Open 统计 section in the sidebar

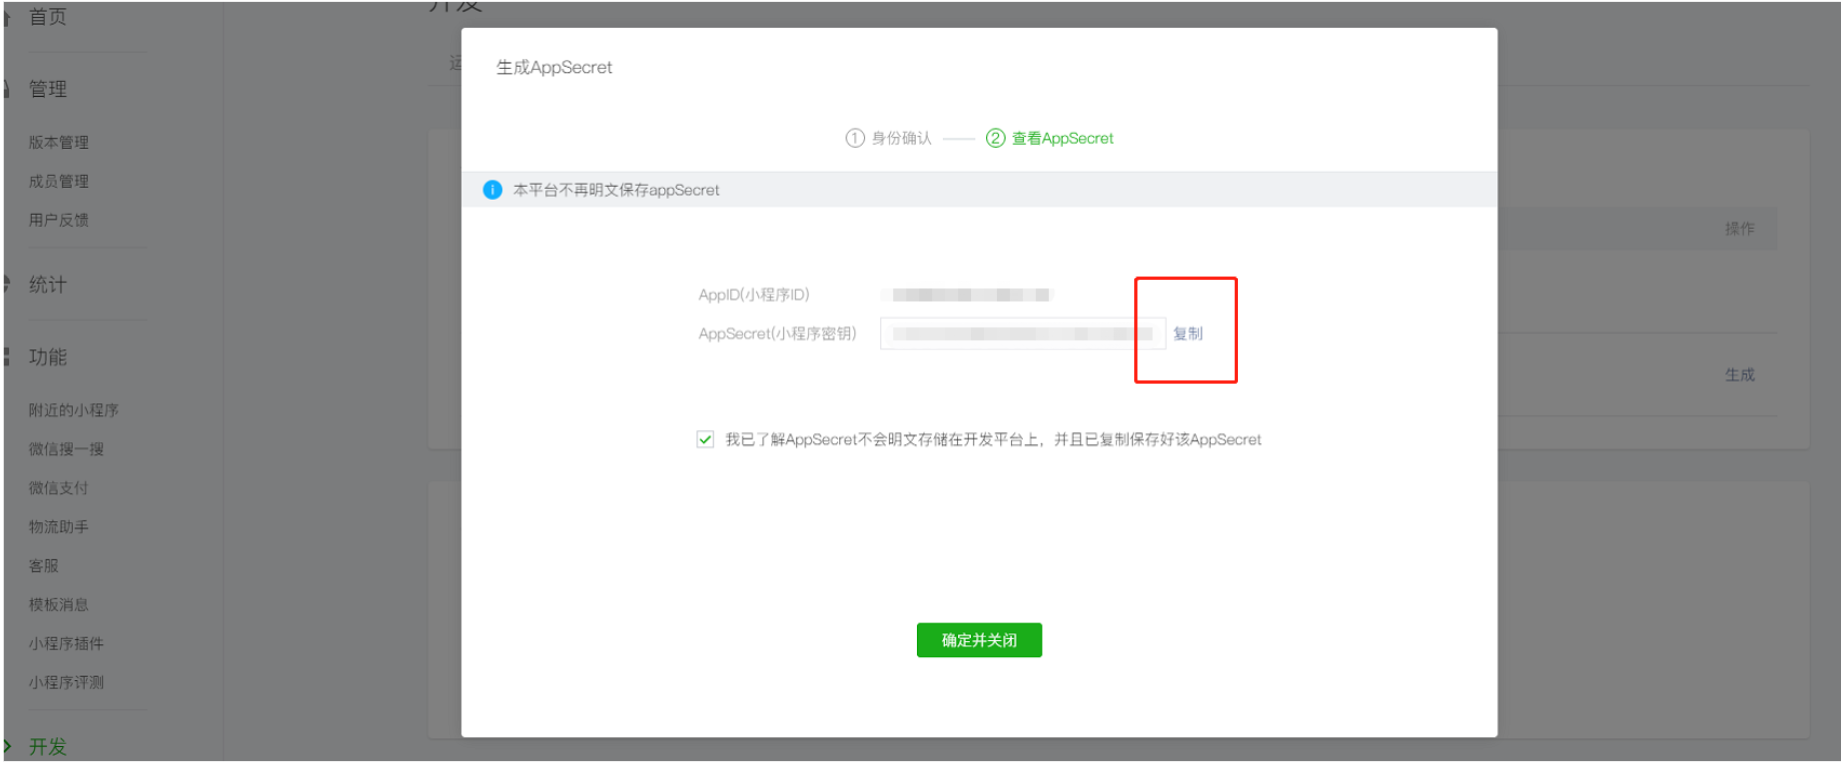click(47, 285)
